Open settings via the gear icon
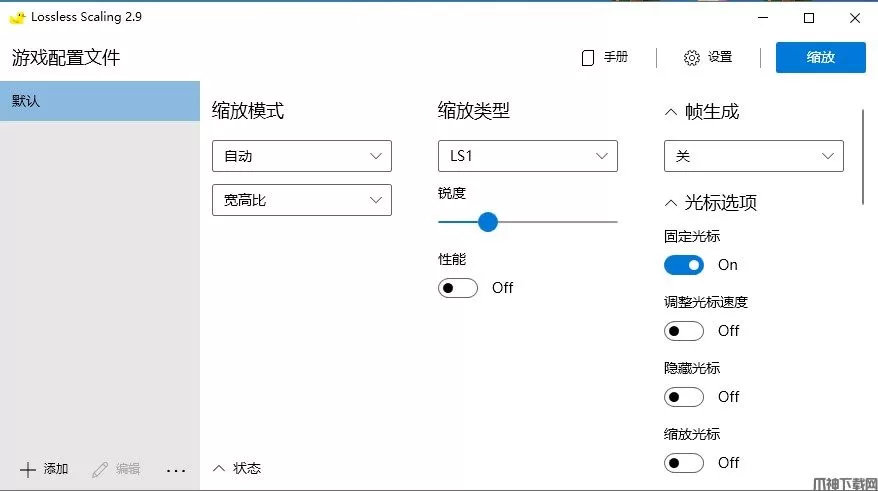Screen dimensions: 878x491 pyautogui.click(x=692, y=58)
